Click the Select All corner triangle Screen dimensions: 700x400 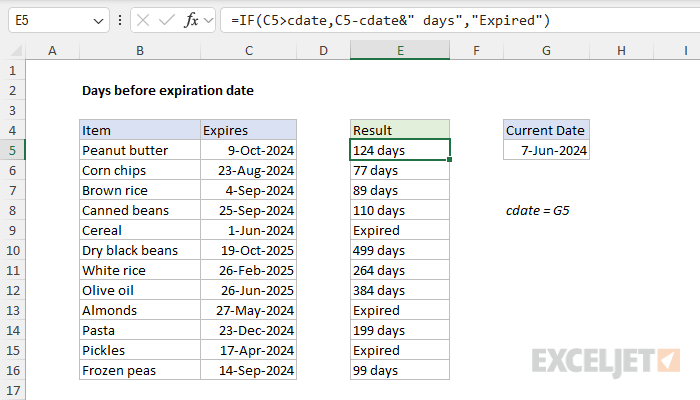tap(16, 50)
